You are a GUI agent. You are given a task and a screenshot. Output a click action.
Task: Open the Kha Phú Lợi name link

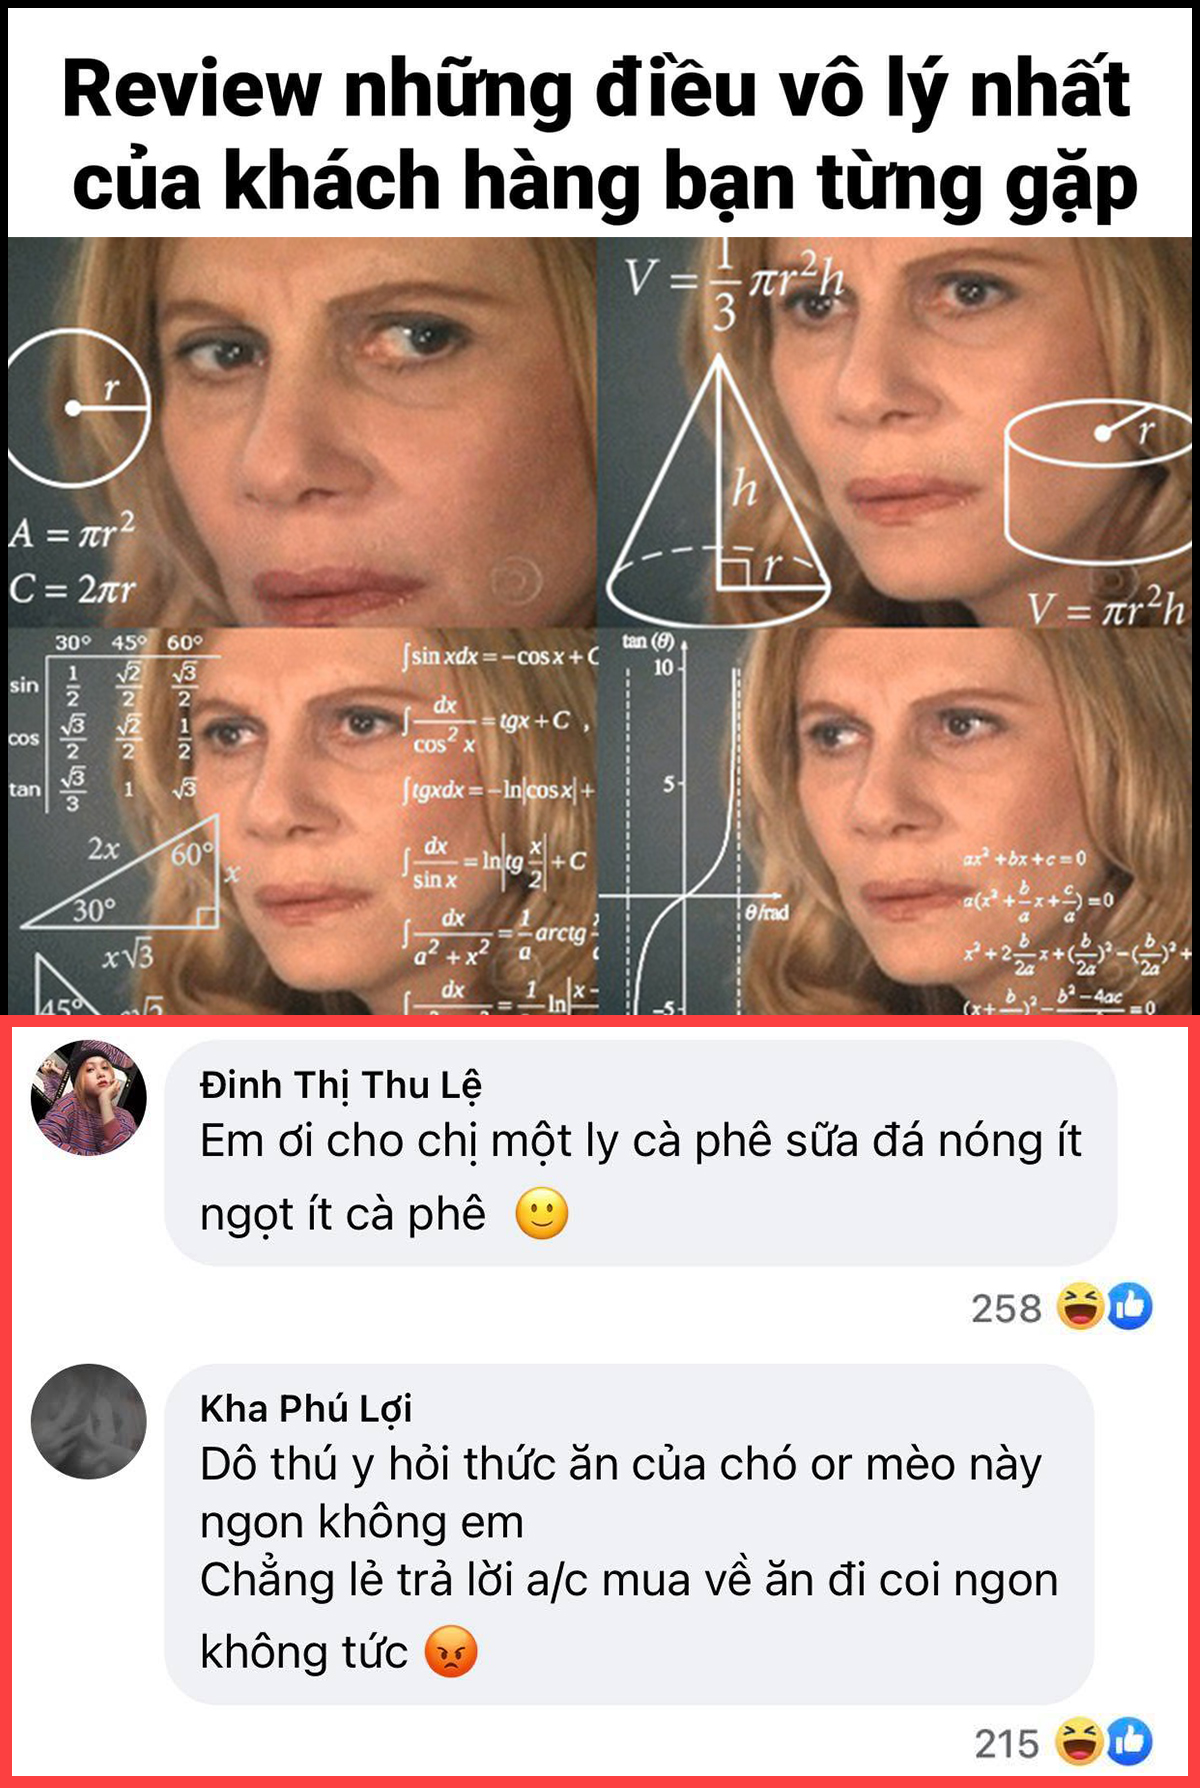pos(306,1408)
